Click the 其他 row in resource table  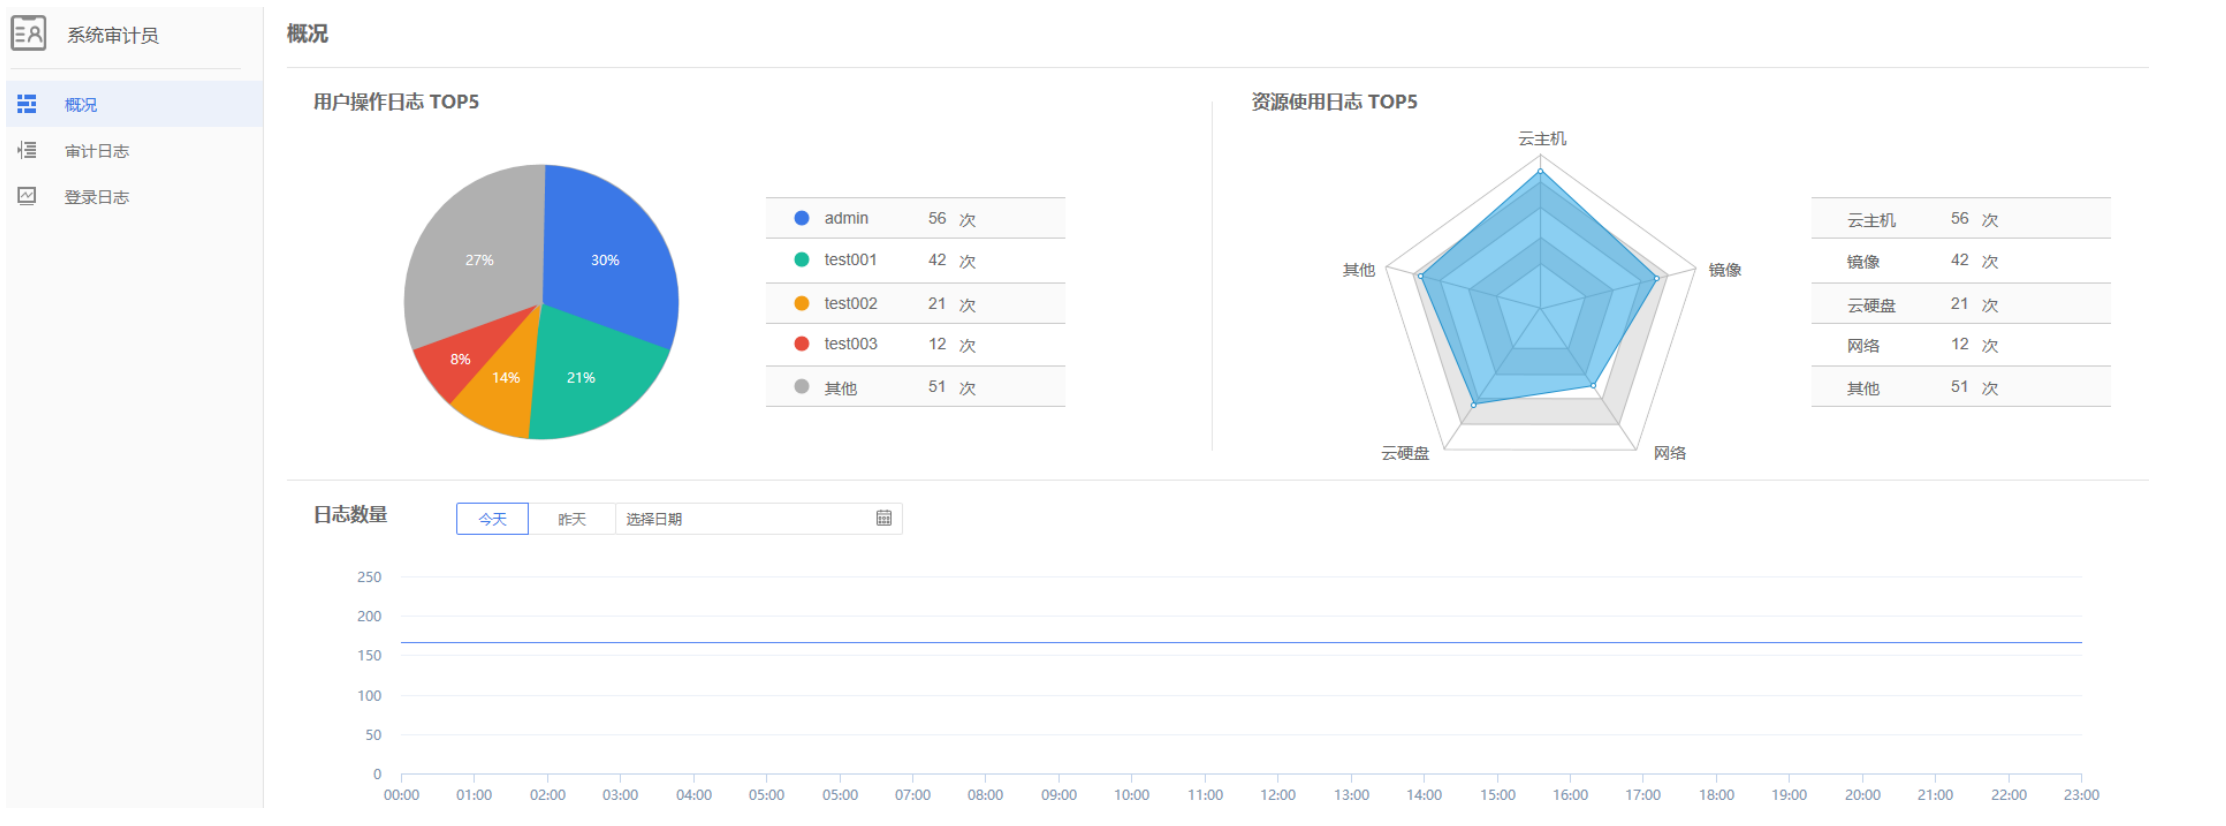[1961, 387]
